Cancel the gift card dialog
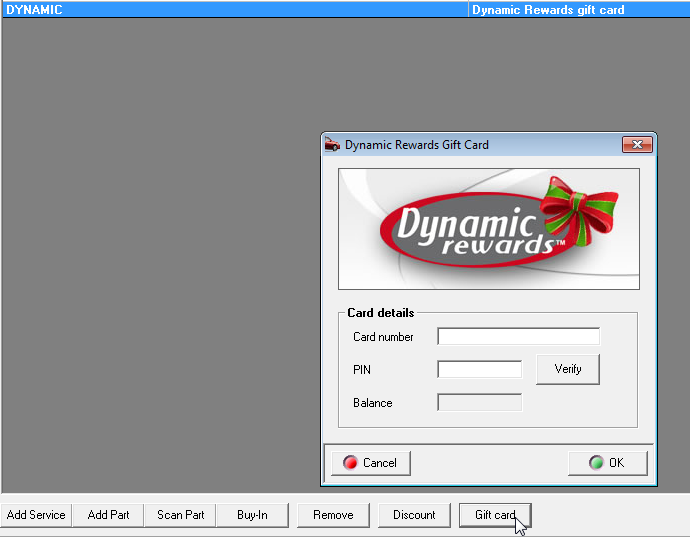 (x=371, y=463)
